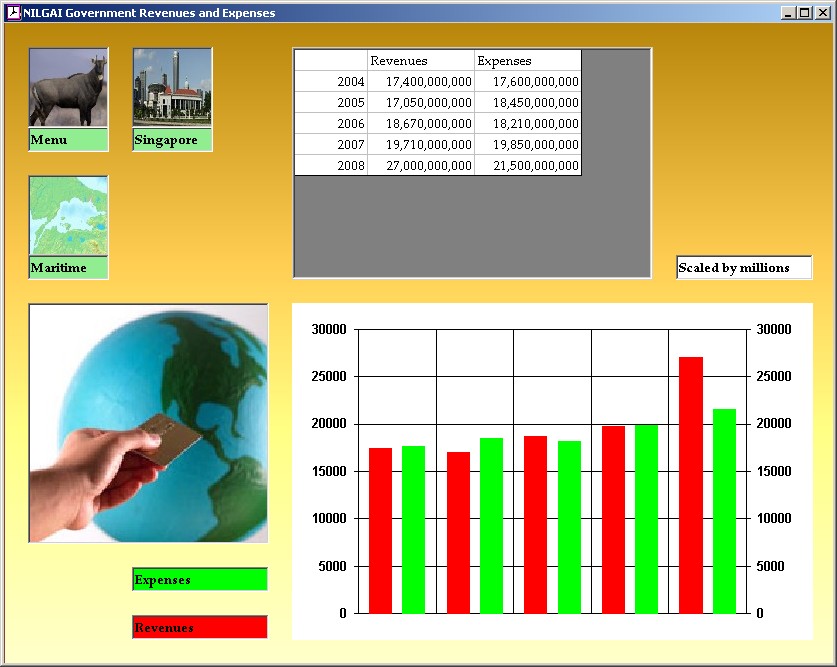
Task: Click the tallest red bar in chart
Action: 690,485
